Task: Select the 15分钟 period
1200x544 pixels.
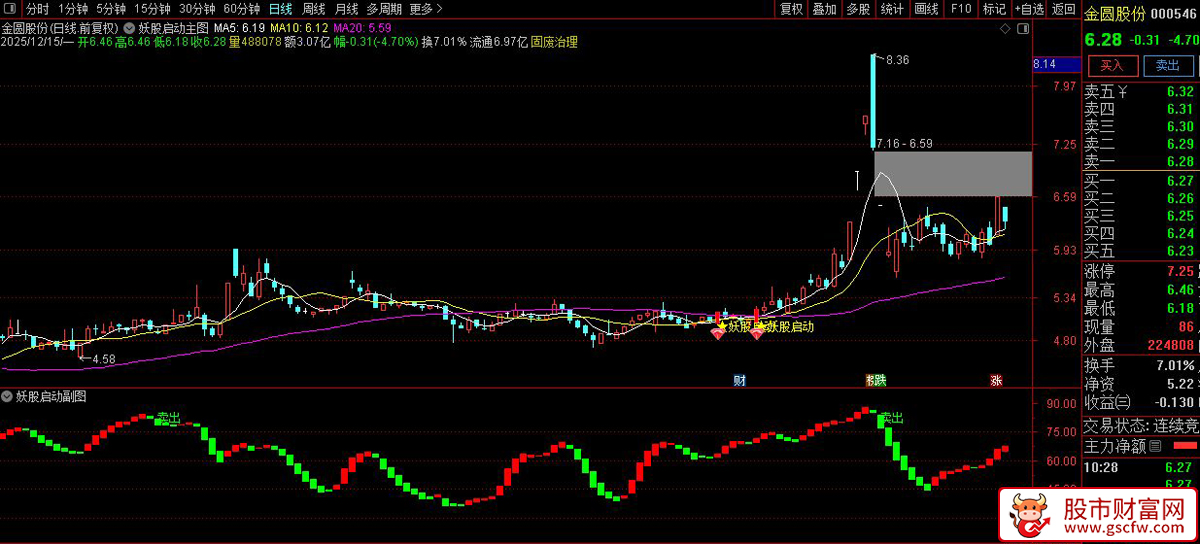Action: point(152,9)
